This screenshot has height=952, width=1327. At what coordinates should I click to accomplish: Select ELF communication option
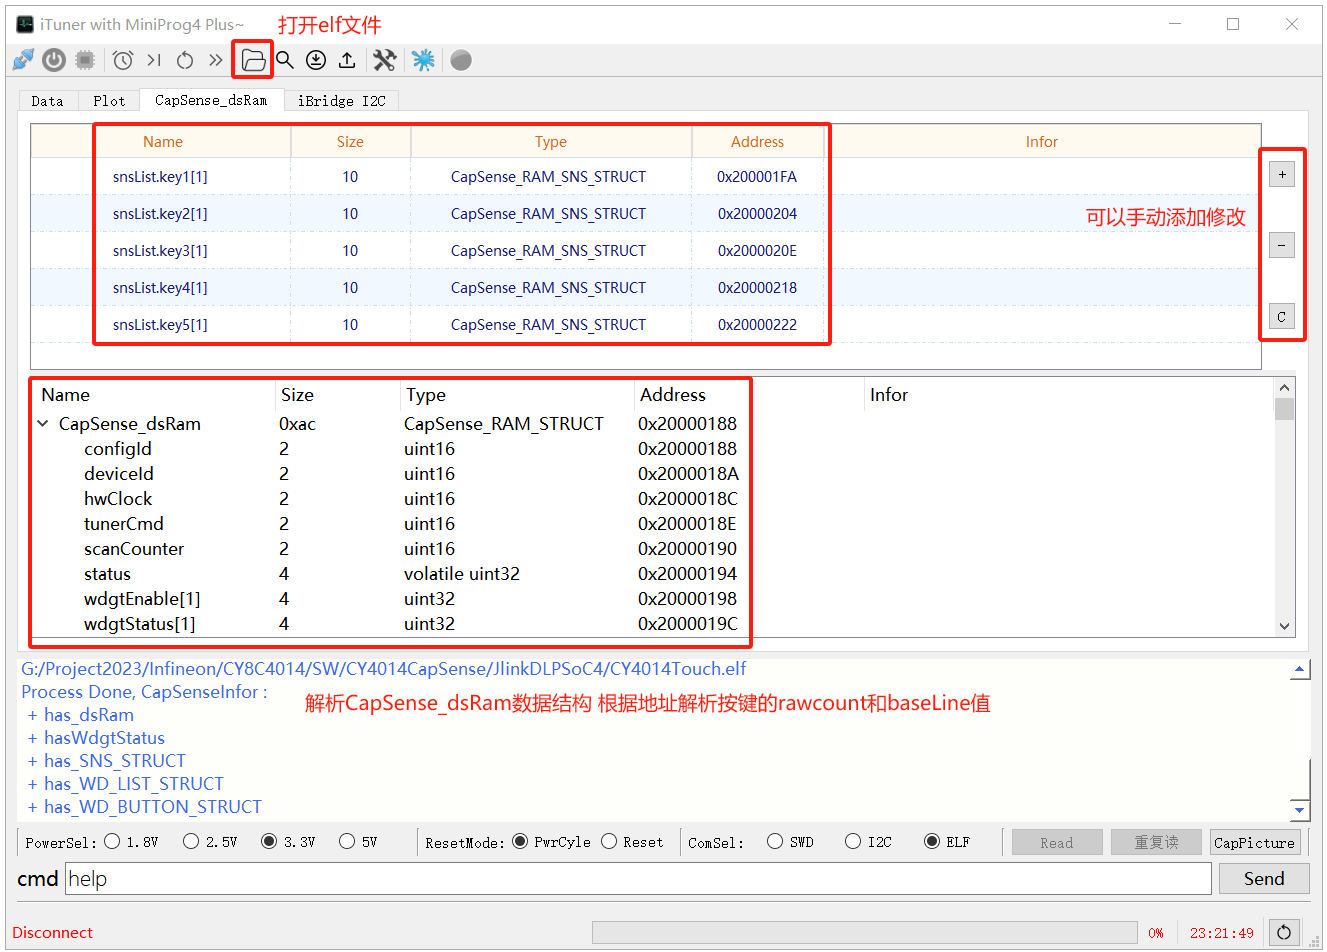pyautogui.click(x=932, y=841)
